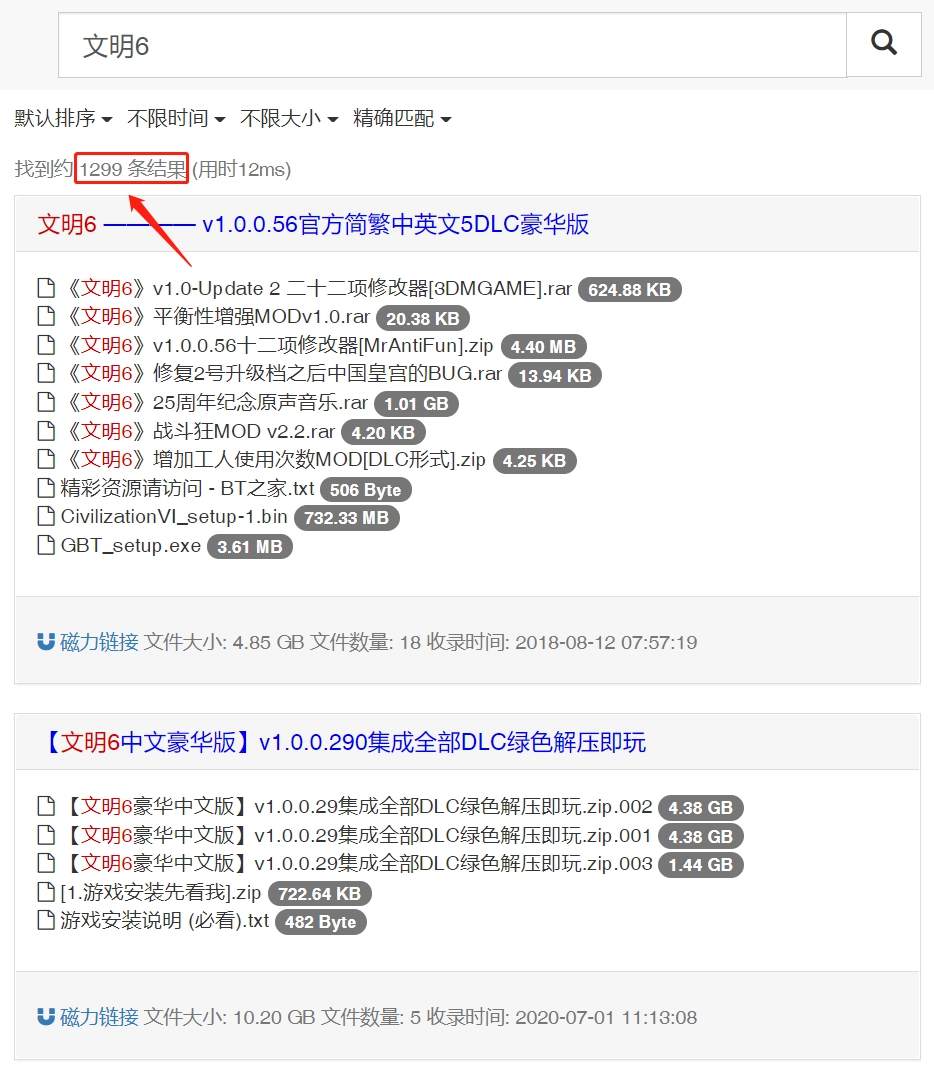Click 磁力链接 link for the 10.20 GB result

coord(99,1018)
